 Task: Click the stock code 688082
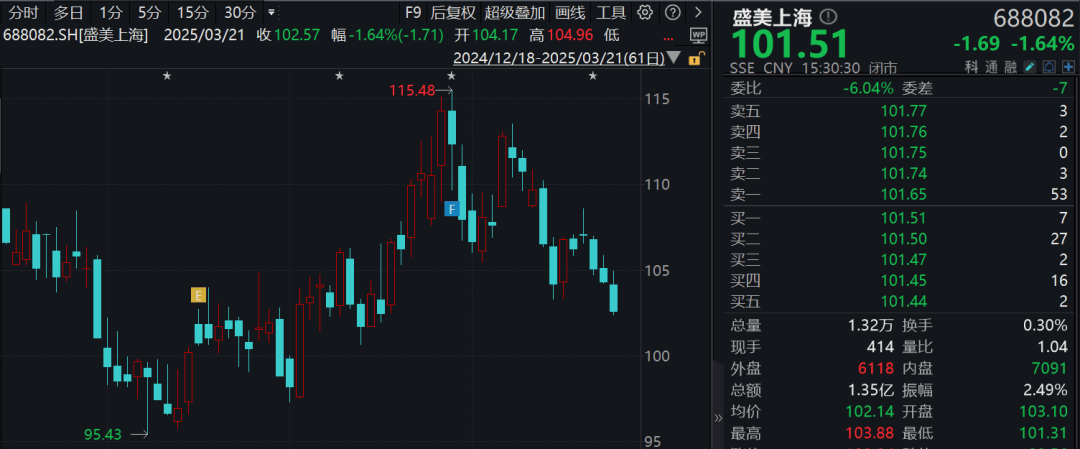point(1034,17)
